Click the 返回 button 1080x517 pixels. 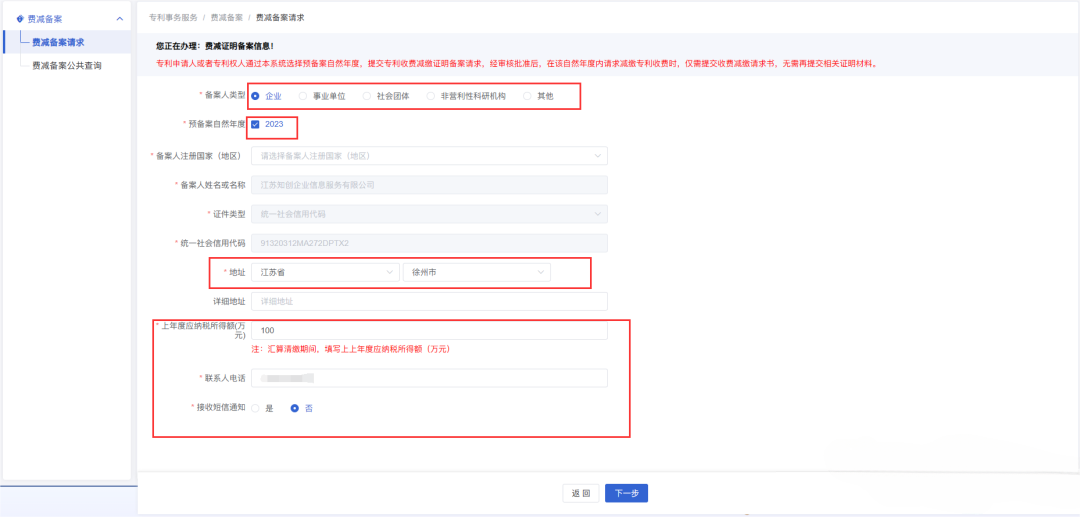tap(580, 493)
